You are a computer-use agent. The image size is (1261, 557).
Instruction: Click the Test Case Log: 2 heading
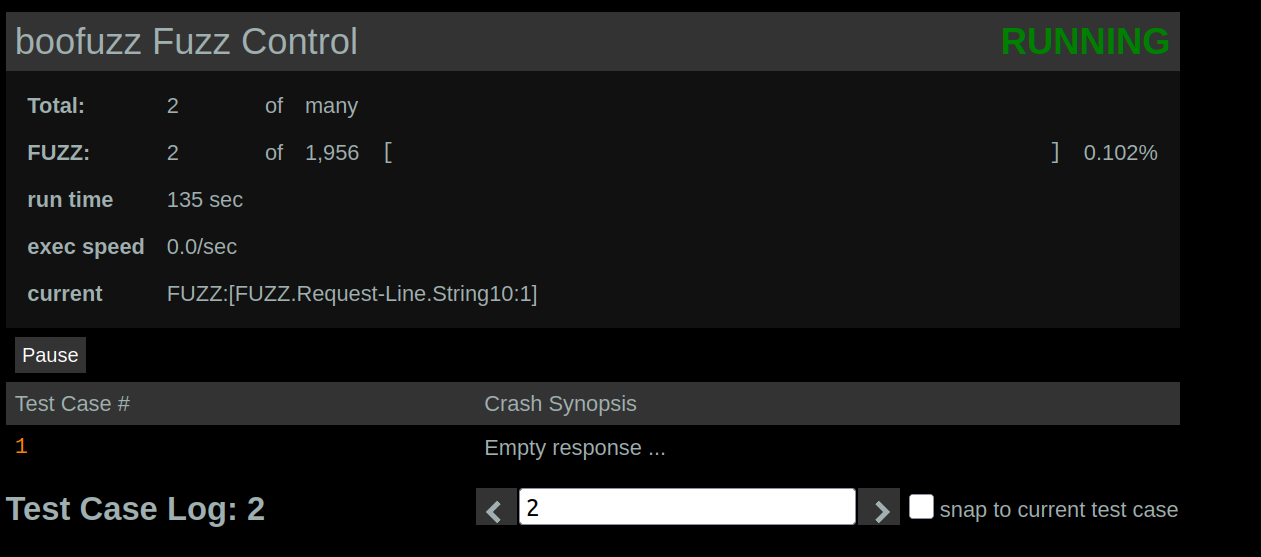[x=136, y=509]
